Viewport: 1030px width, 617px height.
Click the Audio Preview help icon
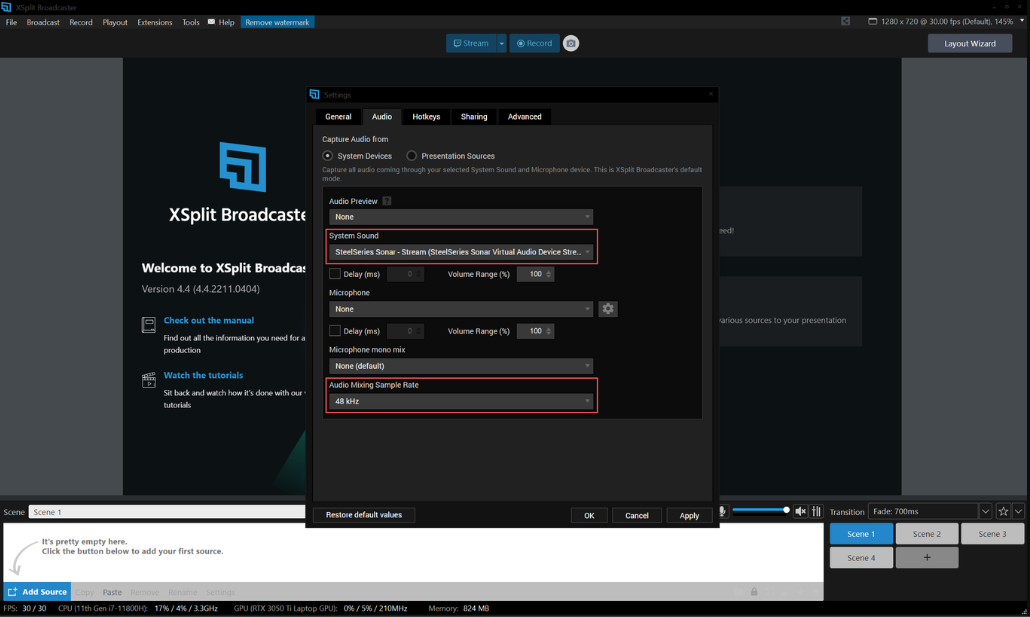(x=387, y=201)
